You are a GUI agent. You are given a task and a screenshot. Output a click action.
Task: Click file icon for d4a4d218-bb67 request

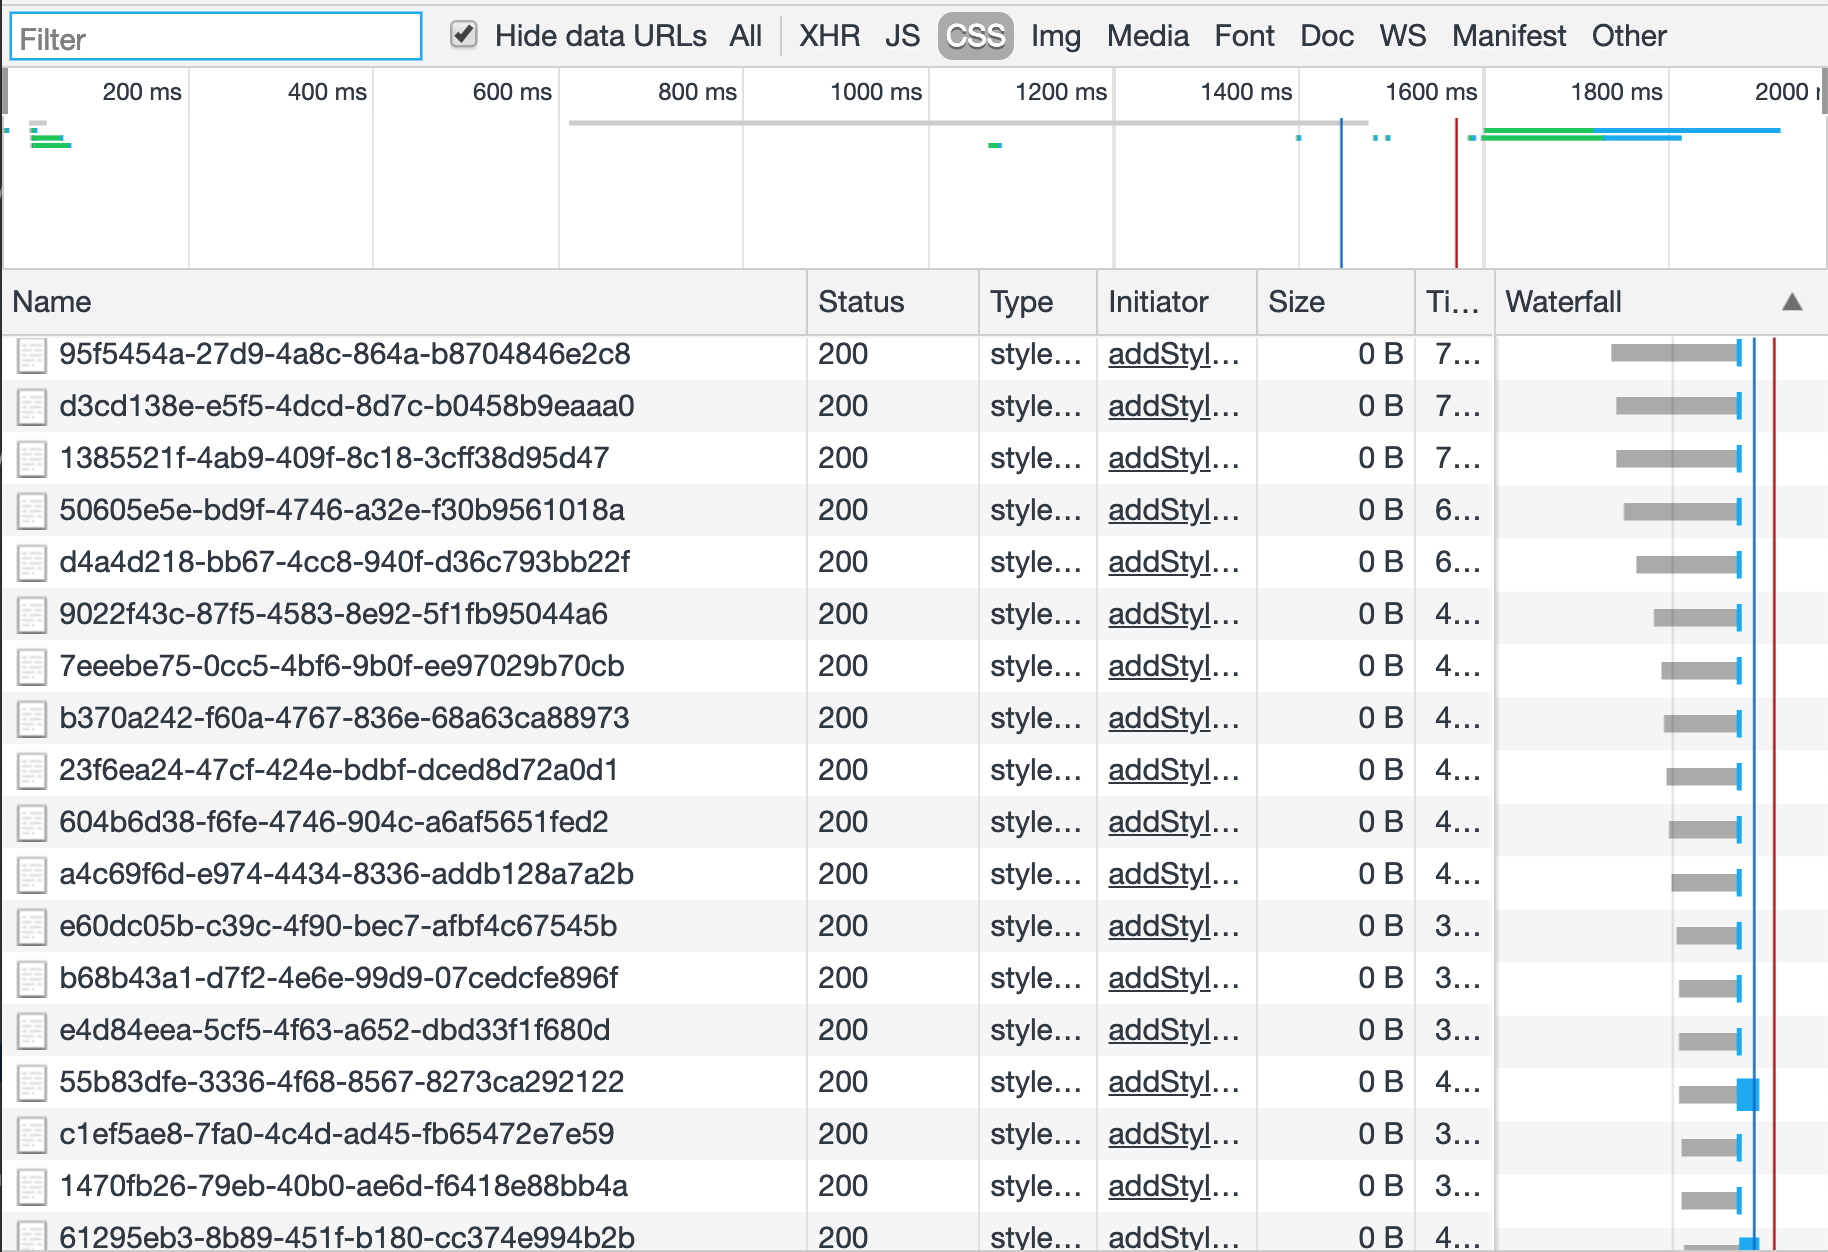coord(32,563)
